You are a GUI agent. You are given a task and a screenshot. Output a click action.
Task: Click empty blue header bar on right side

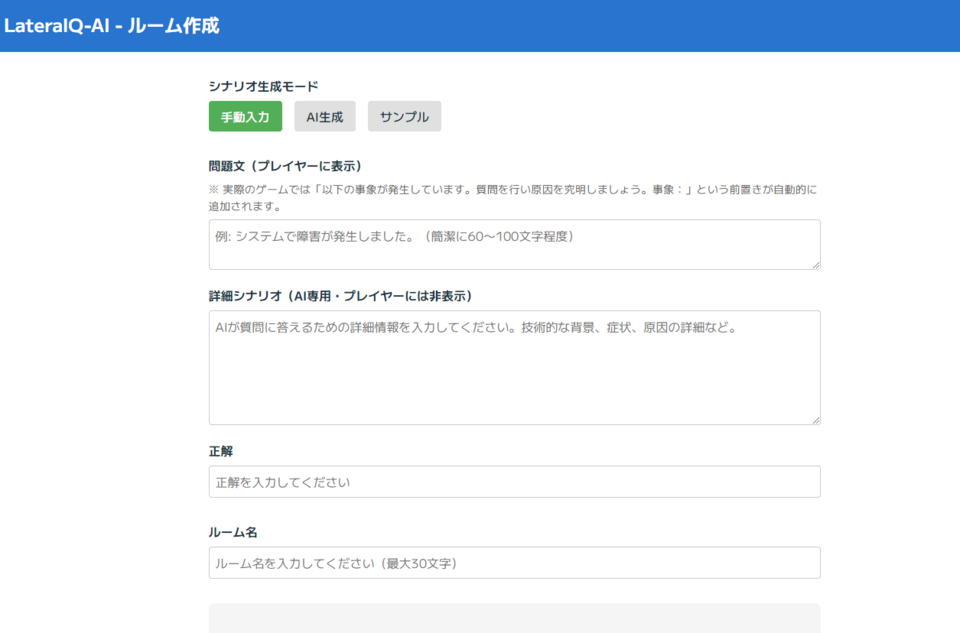coord(700,26)
